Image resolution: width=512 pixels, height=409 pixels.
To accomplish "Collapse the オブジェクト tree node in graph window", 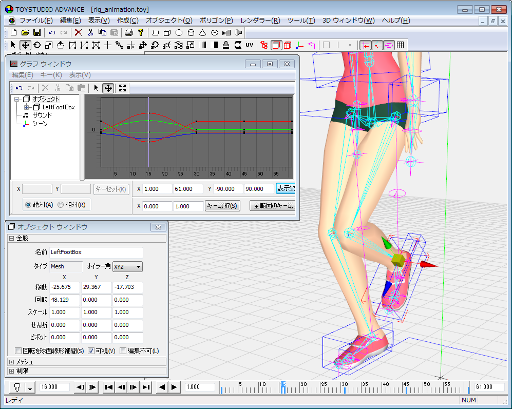I will tap(16, 99).
